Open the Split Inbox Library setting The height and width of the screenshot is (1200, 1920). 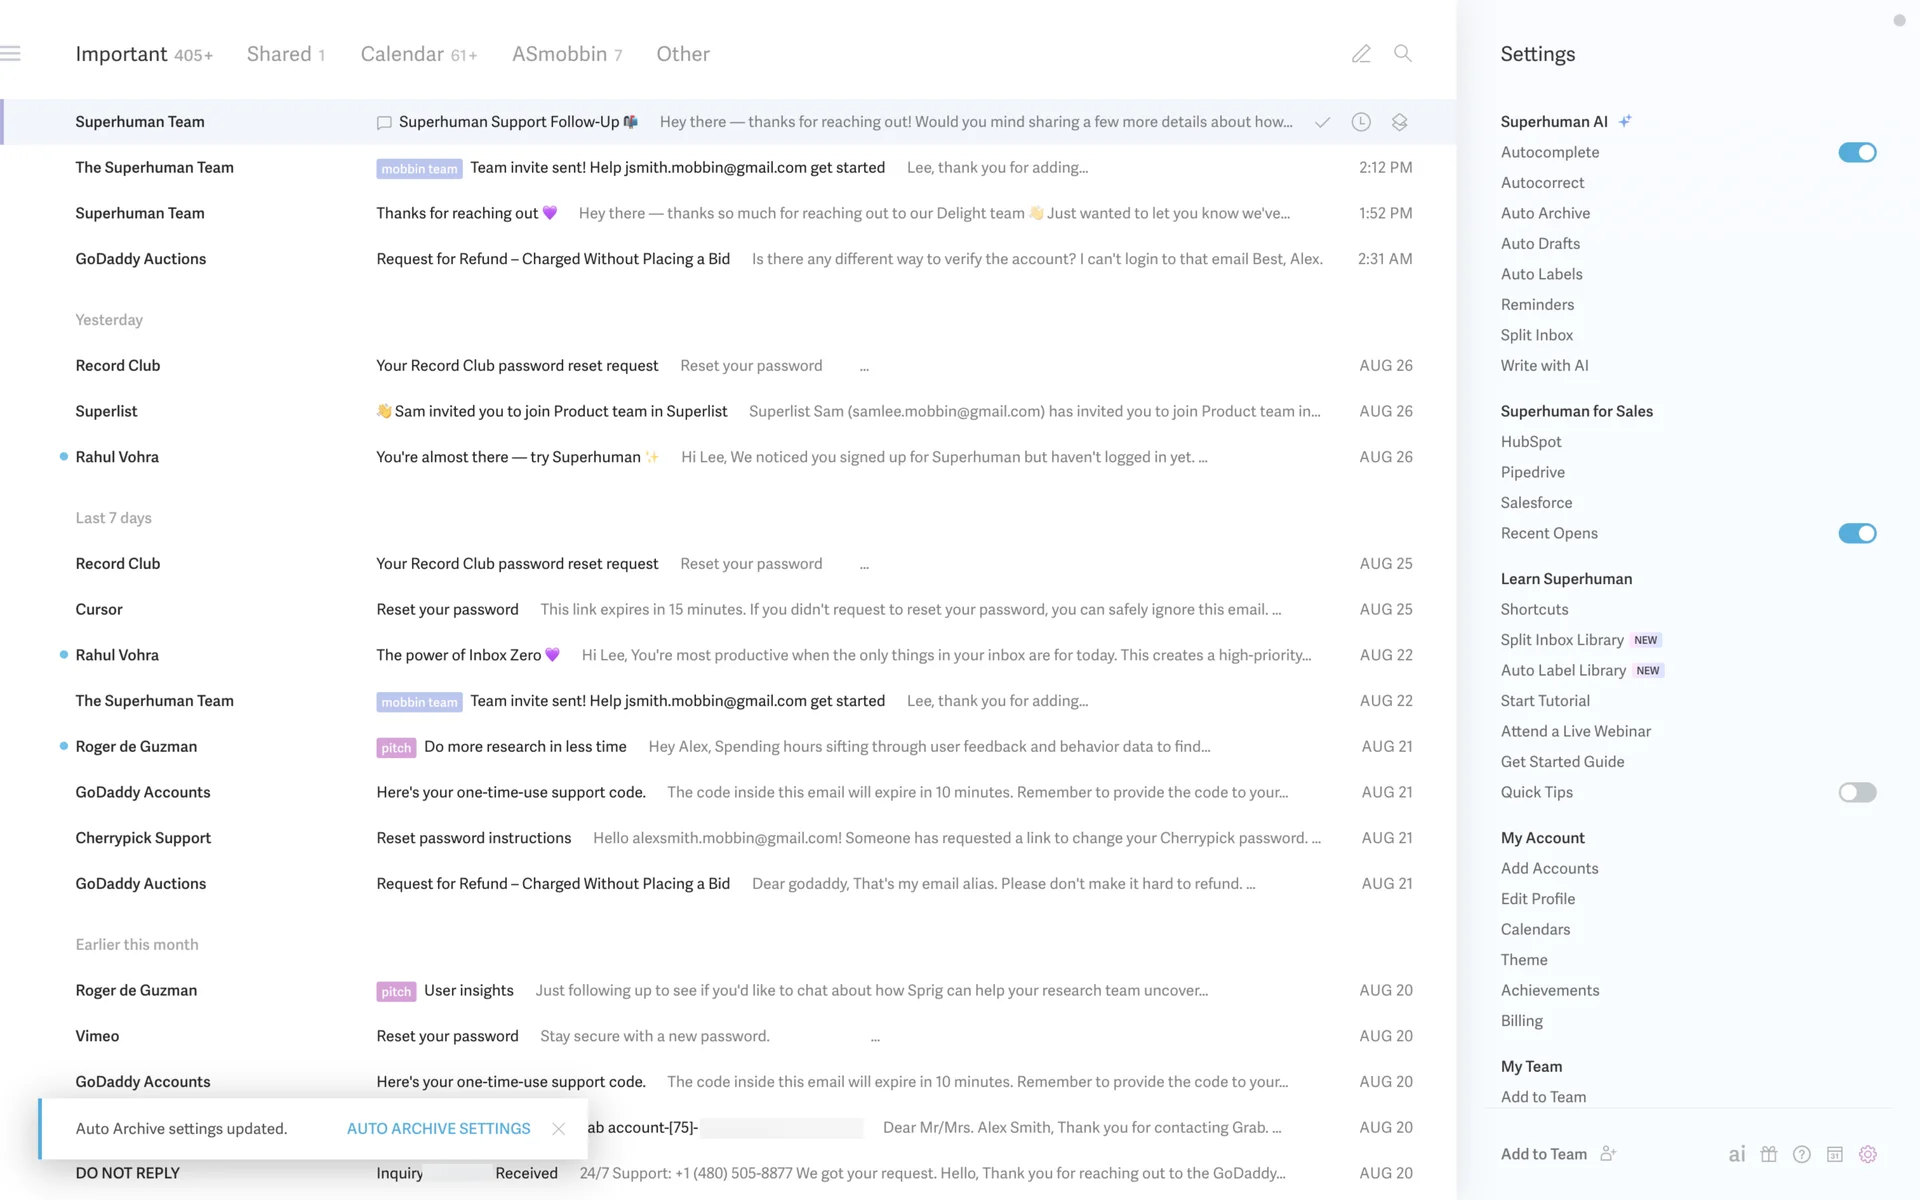pos(1562,640)
